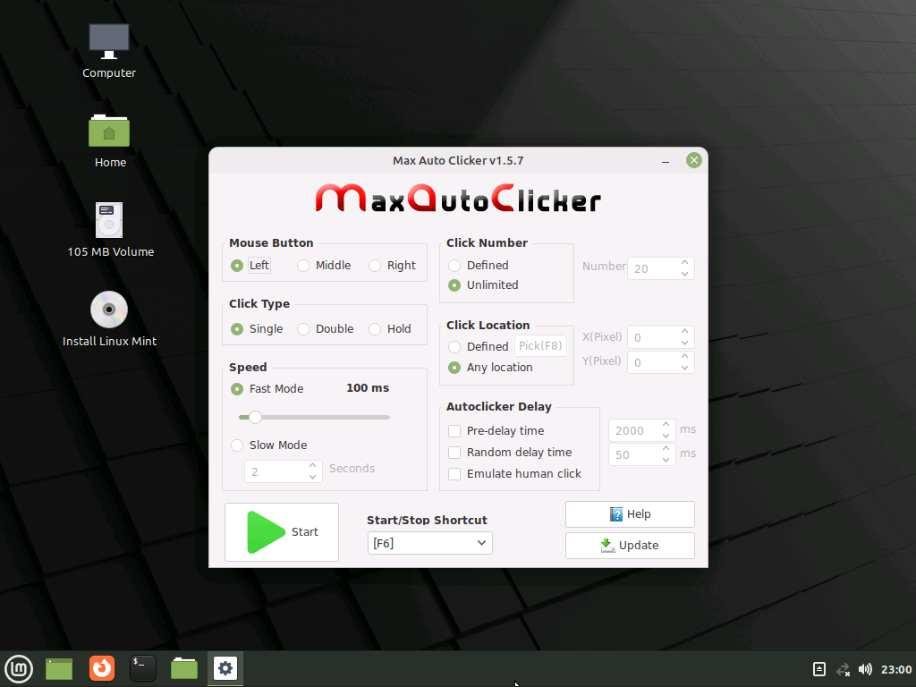Open the file manager from the taskbar
This screenshot has height=687, width=916.
pos(184,668)
